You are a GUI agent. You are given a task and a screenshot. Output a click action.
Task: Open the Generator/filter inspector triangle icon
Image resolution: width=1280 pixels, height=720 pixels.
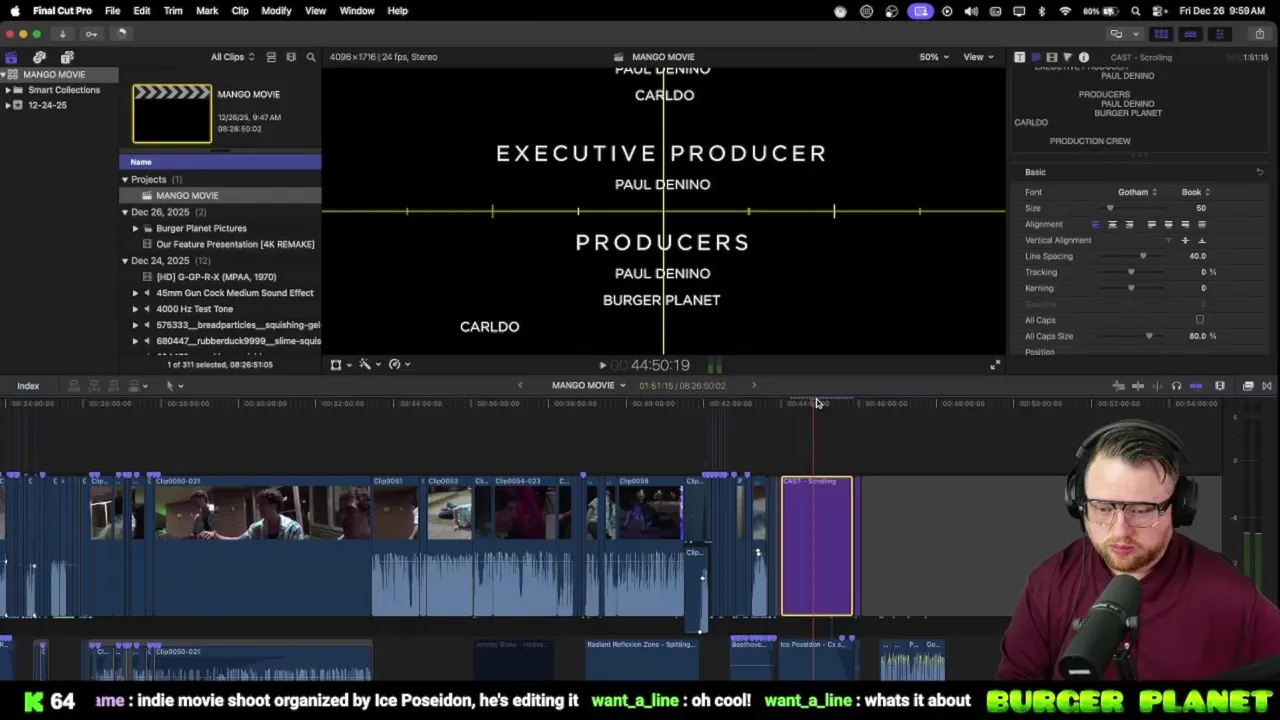coord(1067,57)
